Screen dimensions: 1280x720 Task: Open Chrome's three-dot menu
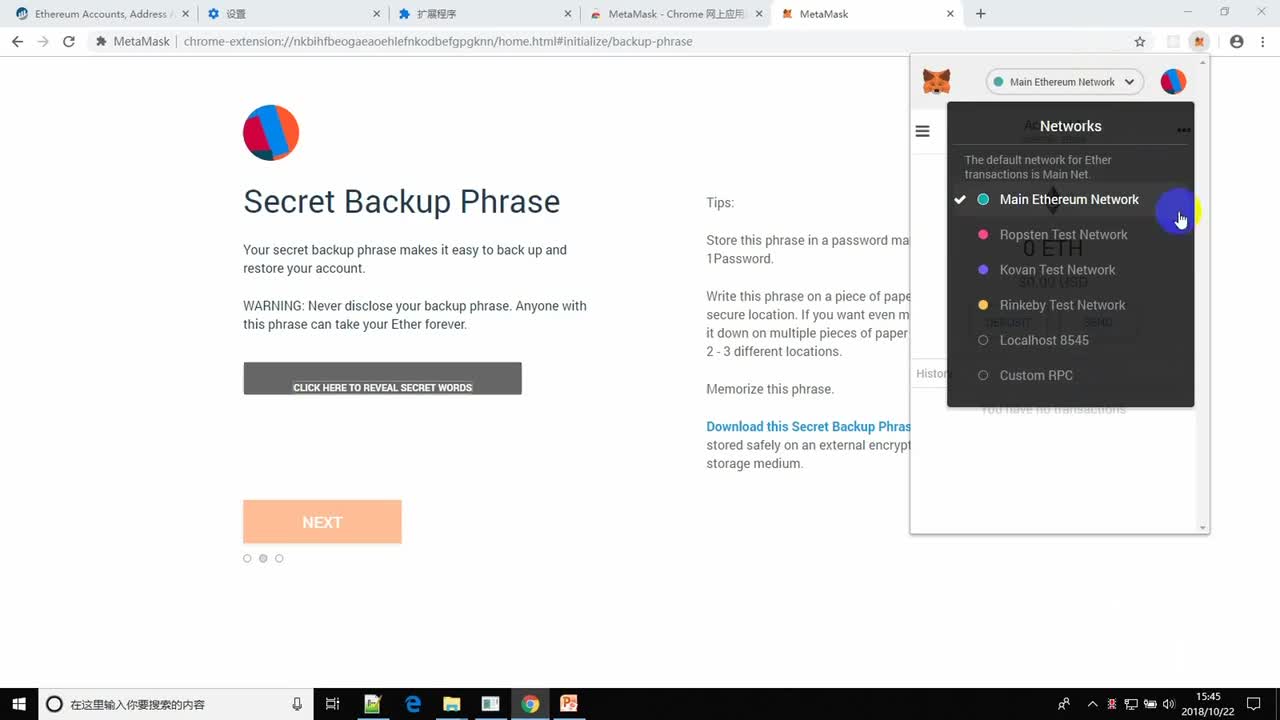coord(1263,42)
